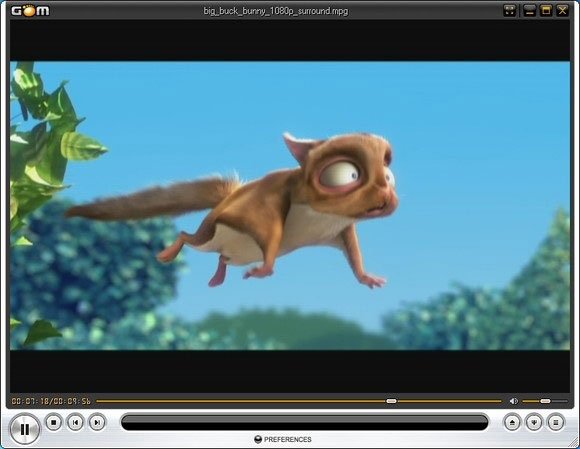Viewport: 580px width, 449px height.
Task: Skip to the previous track
Action: (x=75, y=422)
